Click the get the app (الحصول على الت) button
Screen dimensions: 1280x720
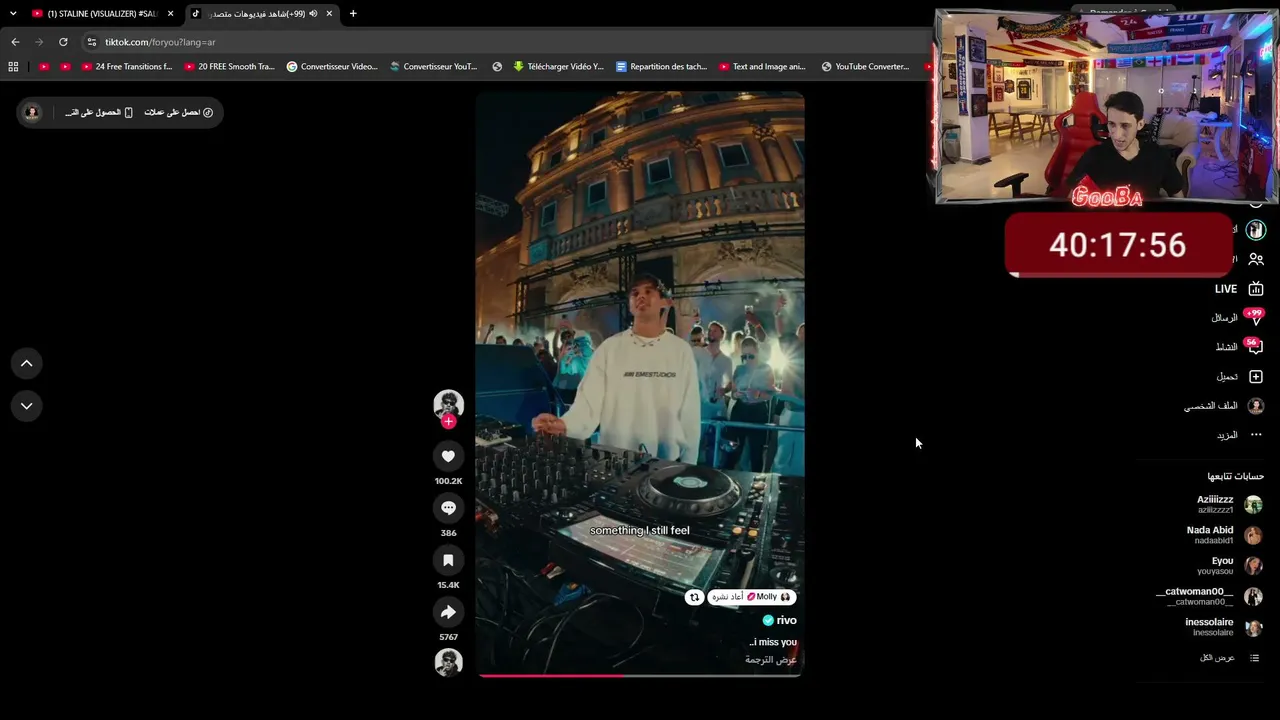99,112
